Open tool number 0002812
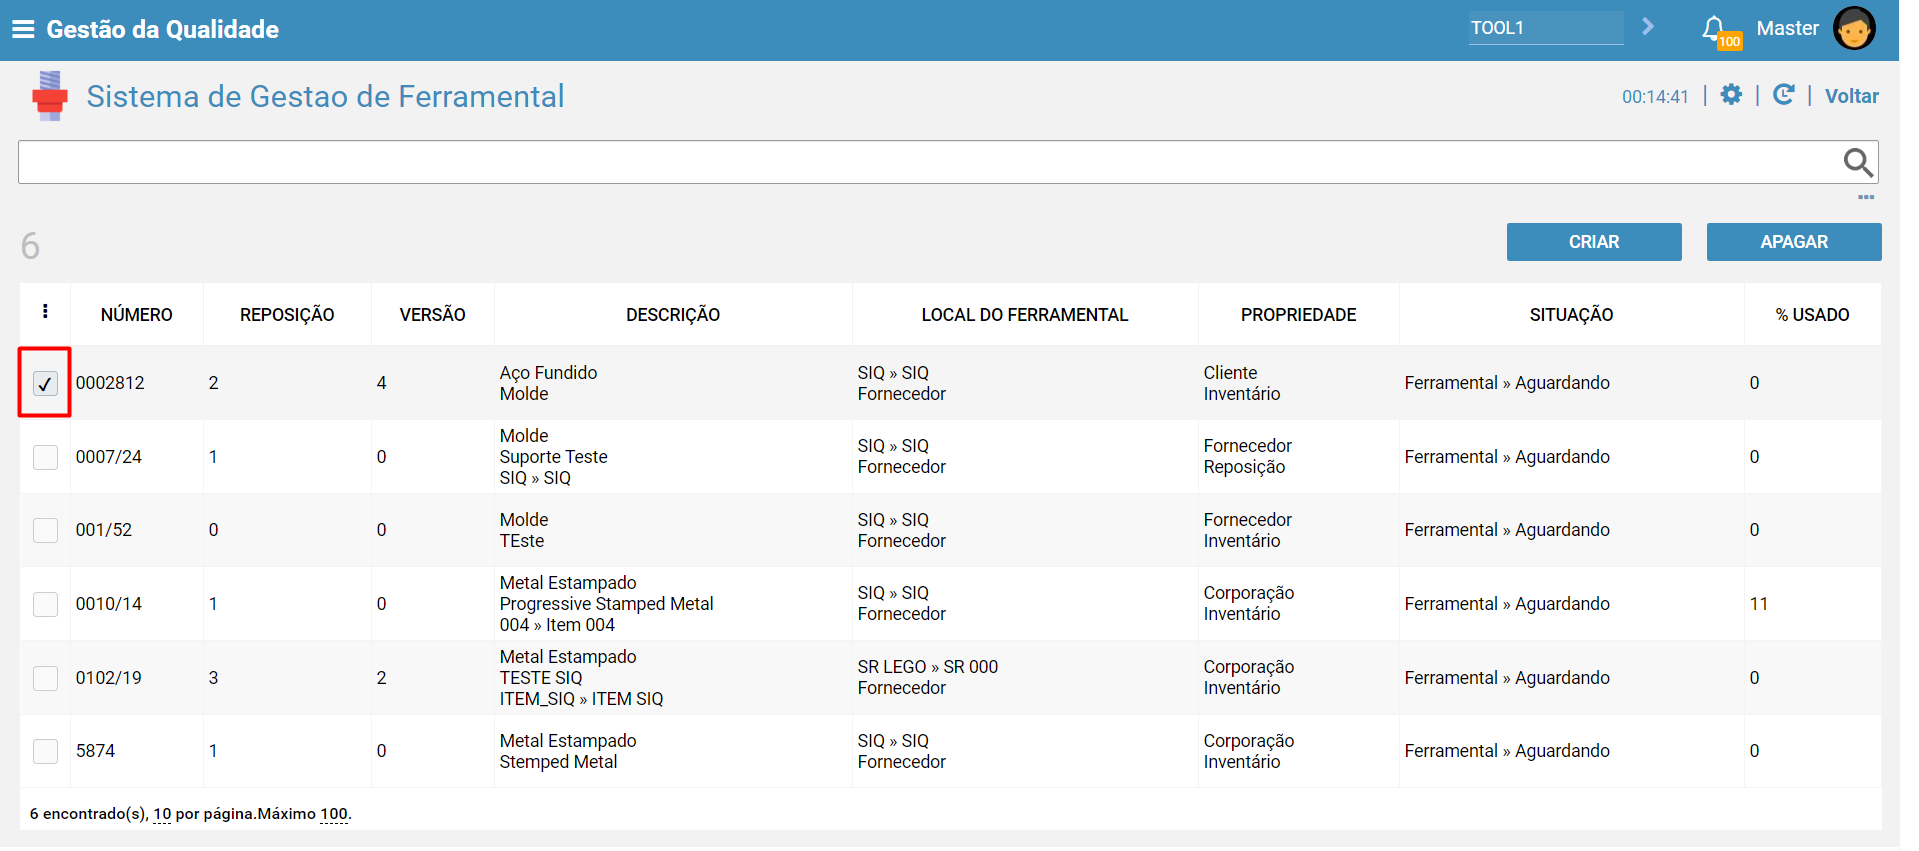 [110, 383]
